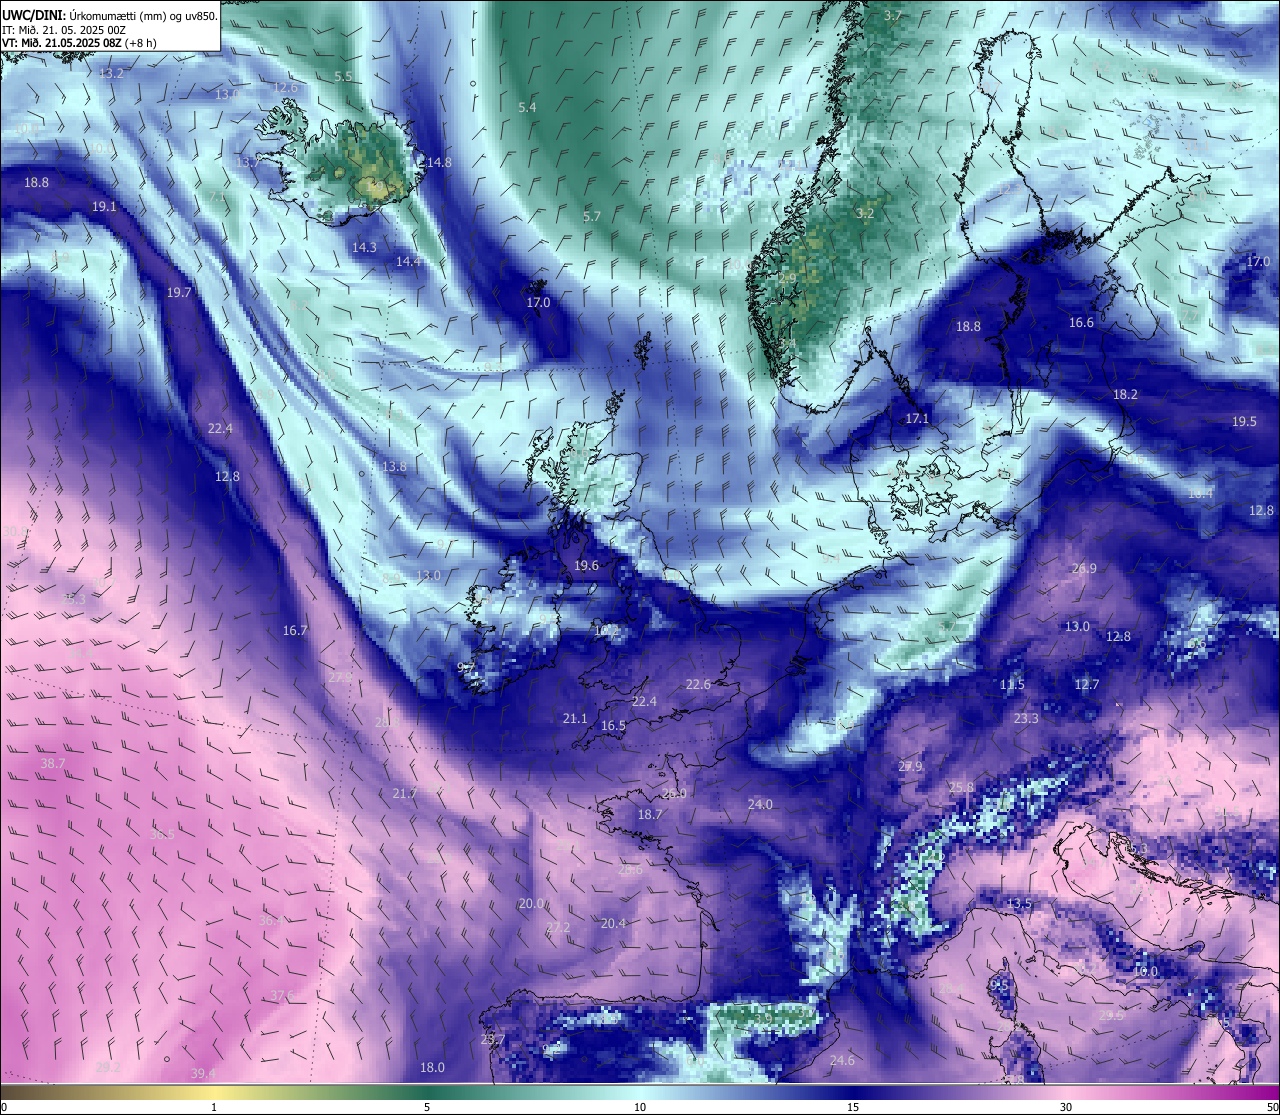Click the magenta color scale end near 50

(x=1265, y=1091)
